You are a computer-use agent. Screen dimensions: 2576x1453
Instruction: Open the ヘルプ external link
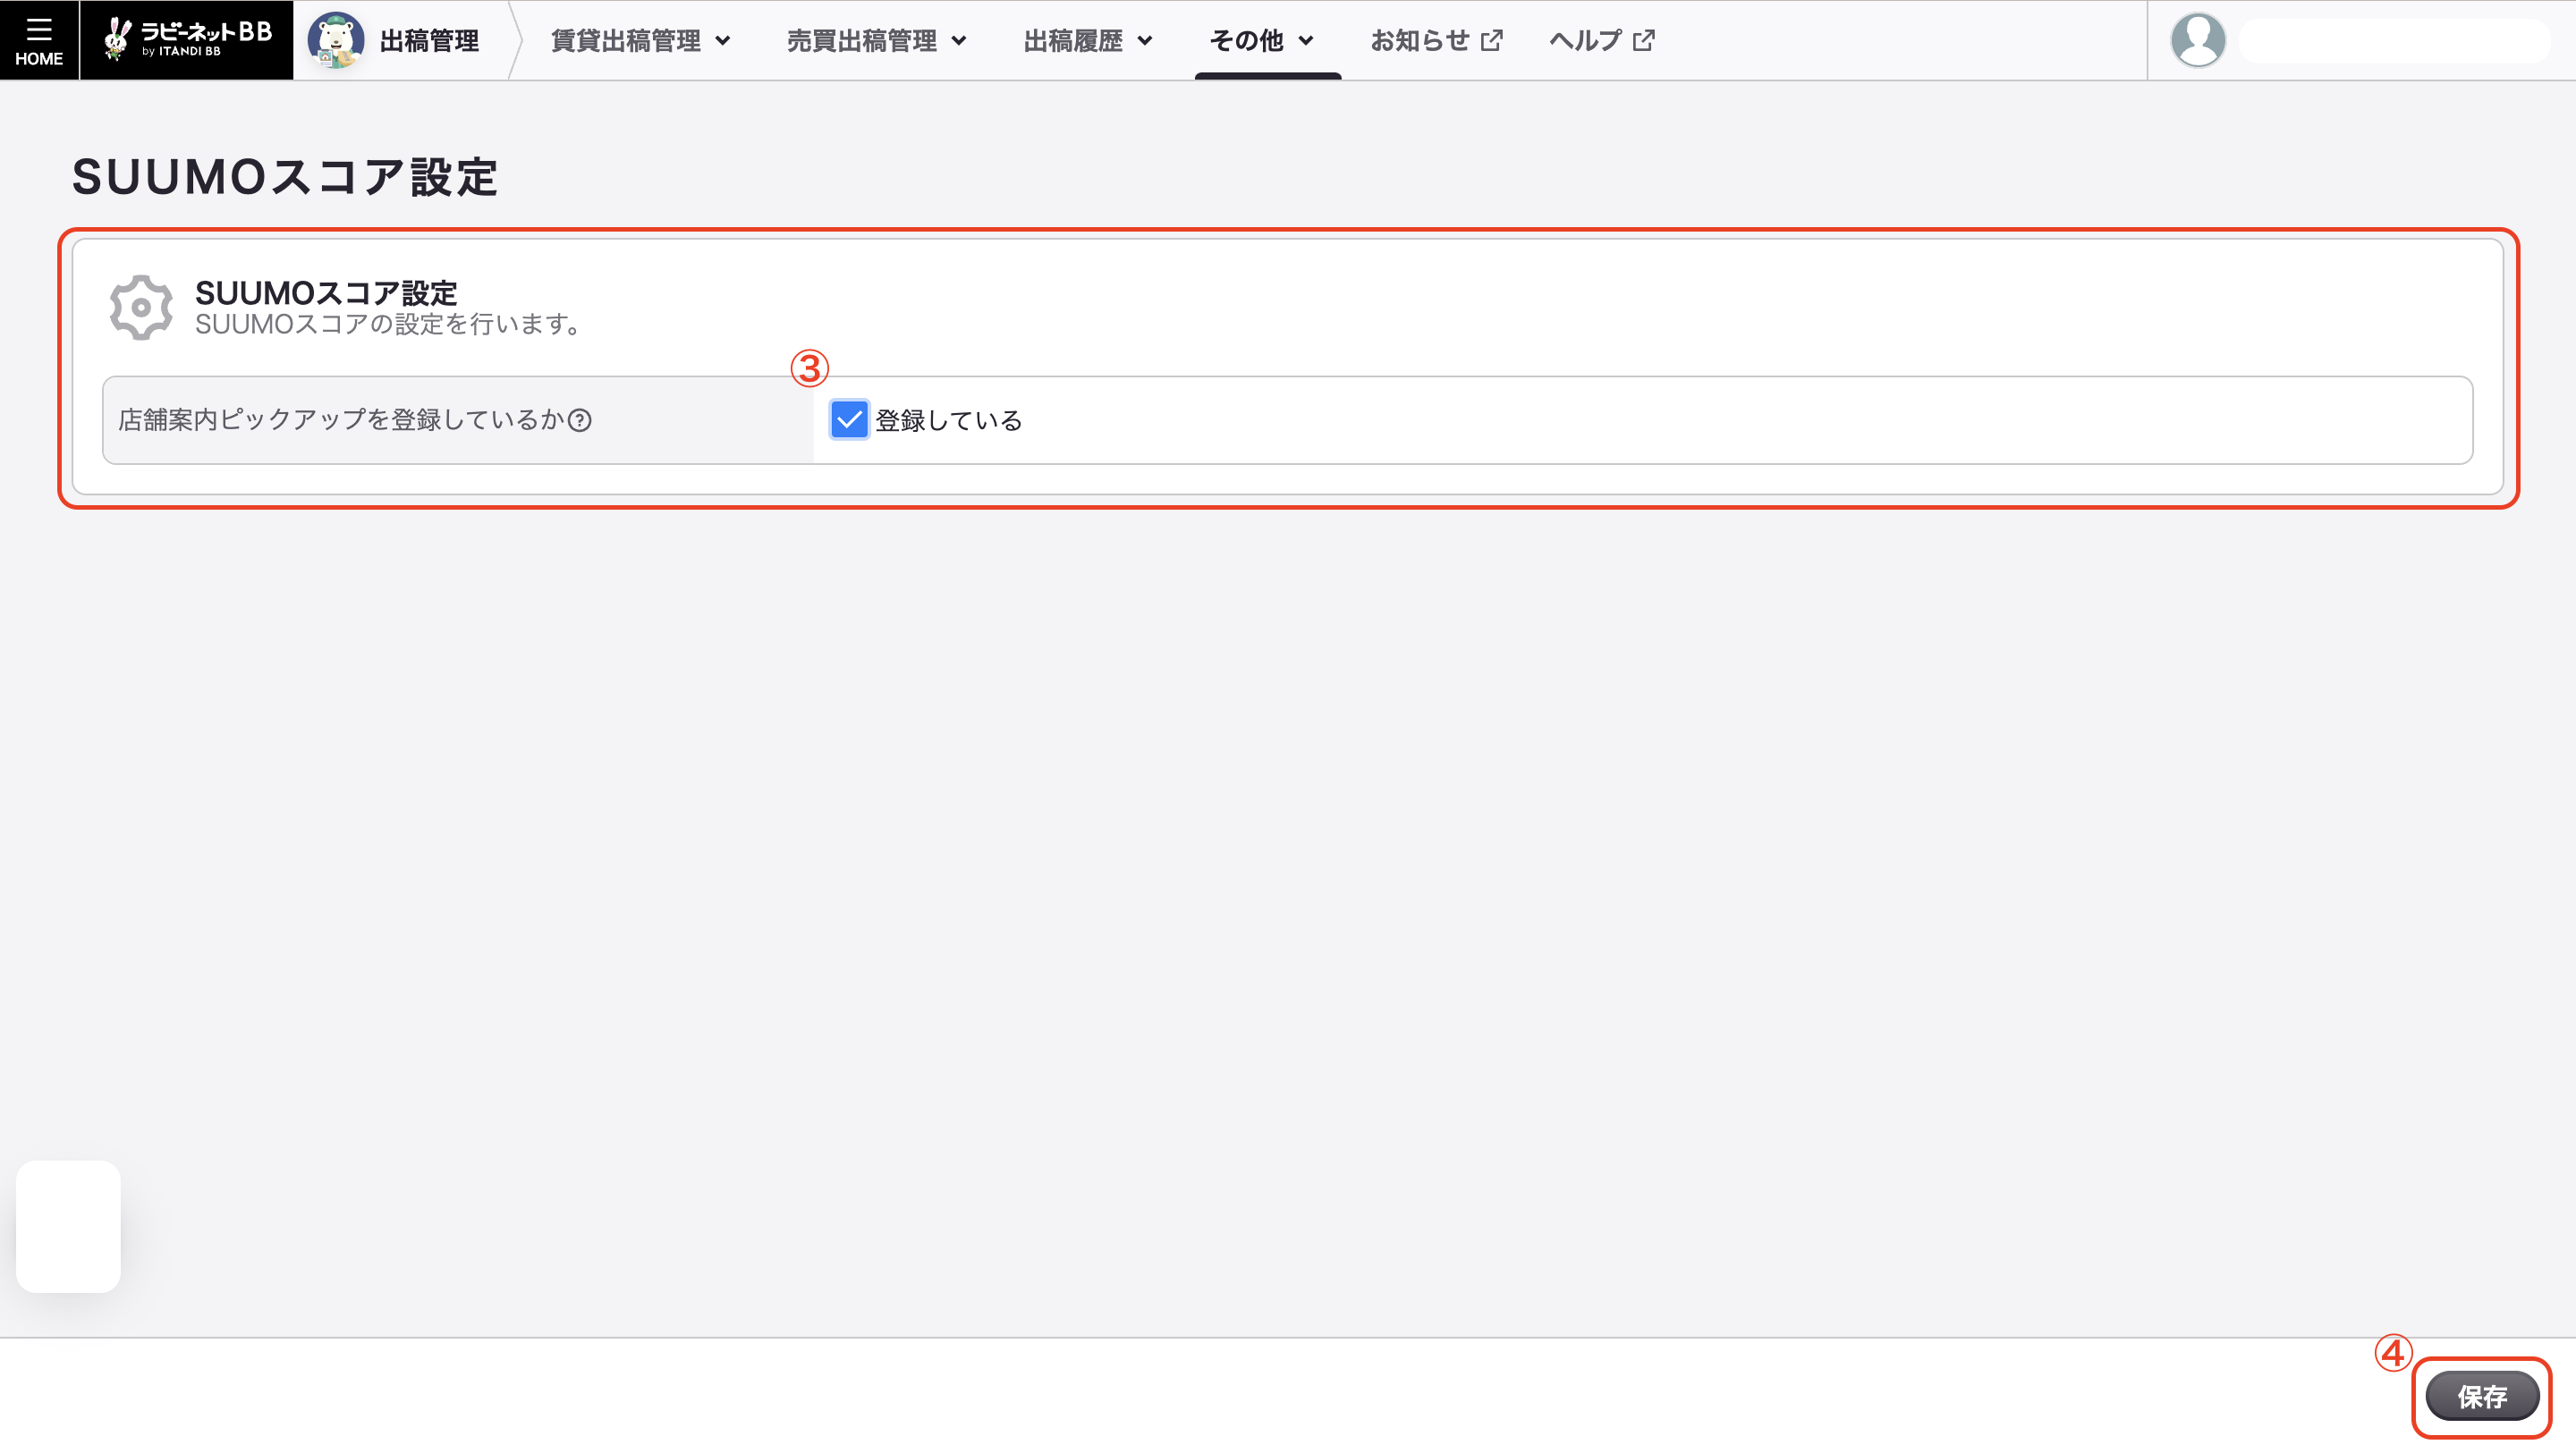click(x=1602, y=40)
